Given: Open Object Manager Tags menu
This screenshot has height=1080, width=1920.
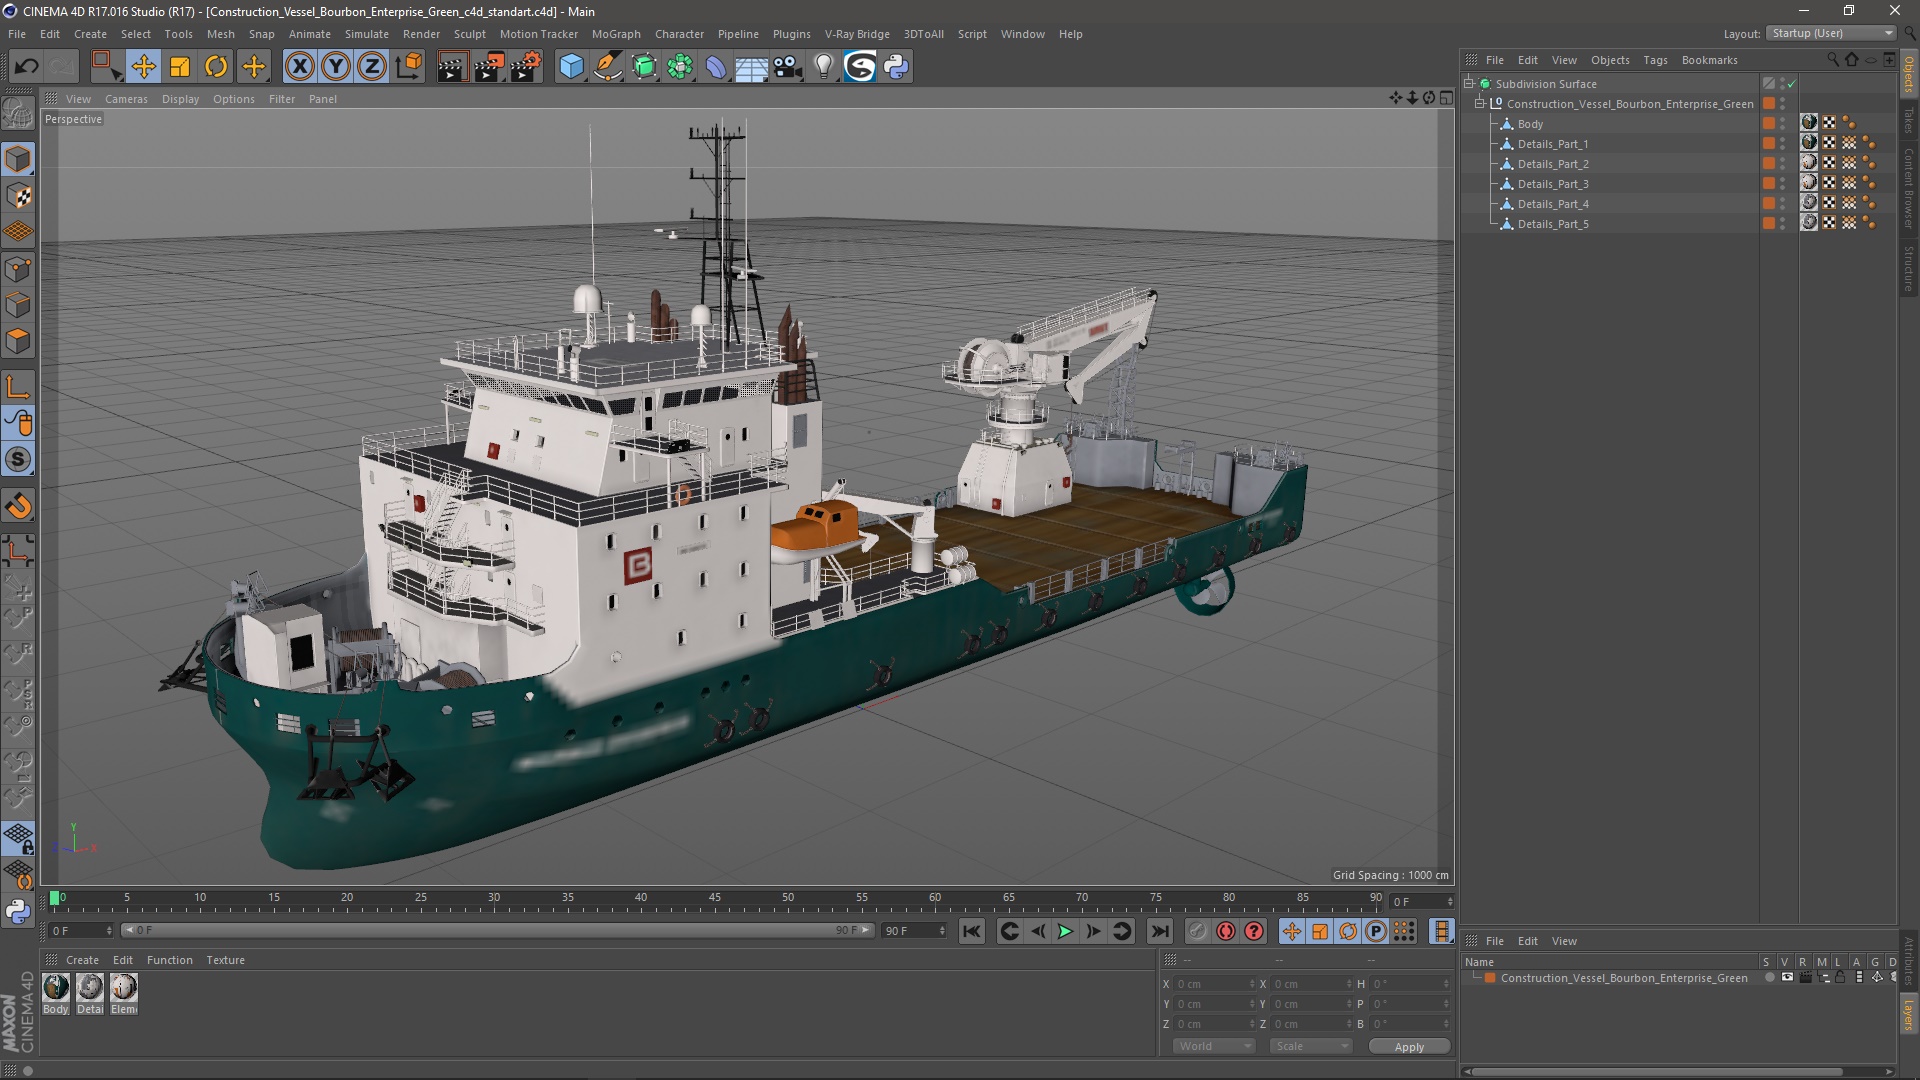Looking at the screenshot, I should point(1655,60).
